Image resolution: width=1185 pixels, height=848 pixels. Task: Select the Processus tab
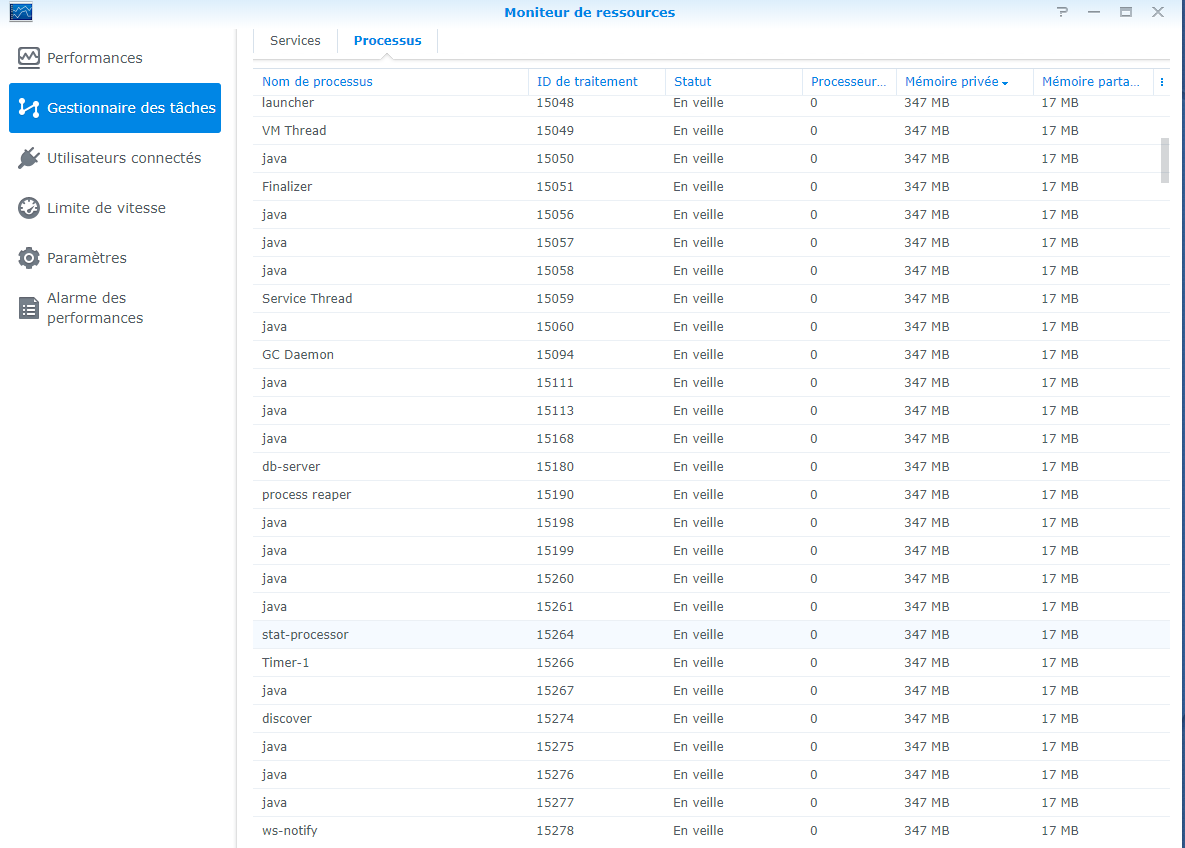click(387, 41)
